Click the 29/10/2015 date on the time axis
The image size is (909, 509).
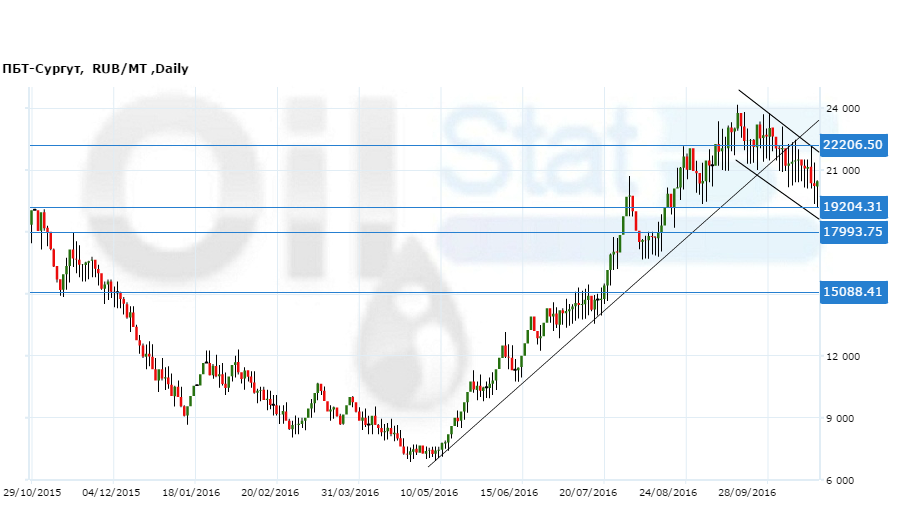tap(33, 492)
